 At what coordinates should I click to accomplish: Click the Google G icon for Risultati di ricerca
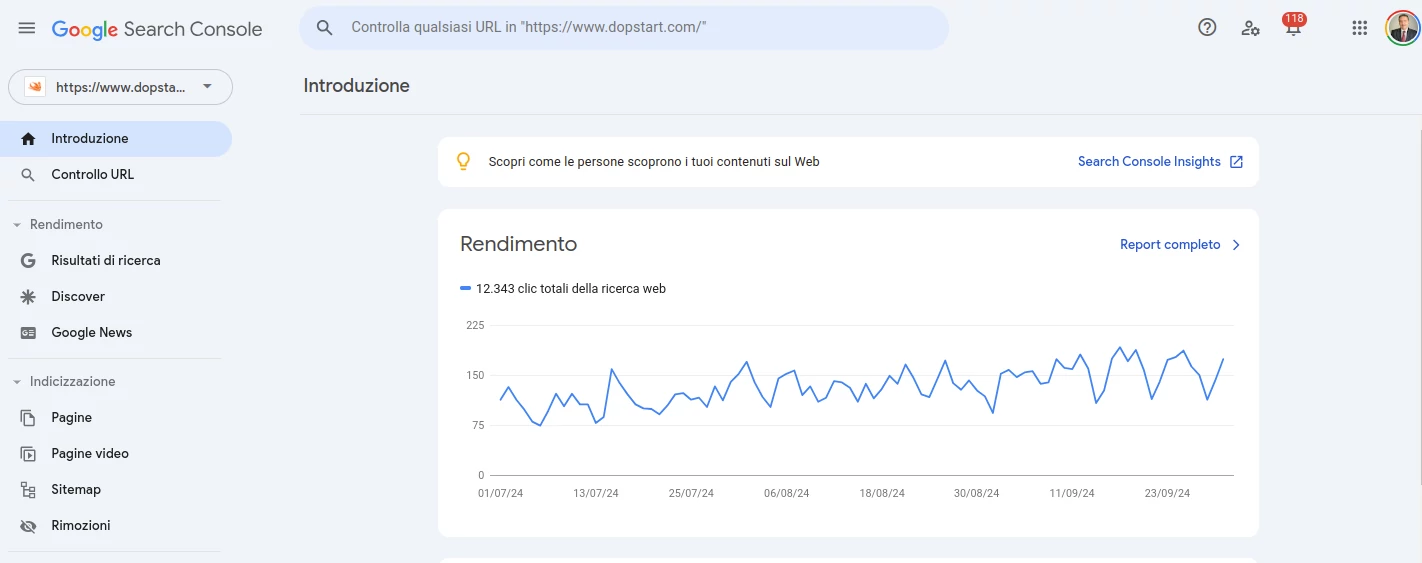click(28, 261)
